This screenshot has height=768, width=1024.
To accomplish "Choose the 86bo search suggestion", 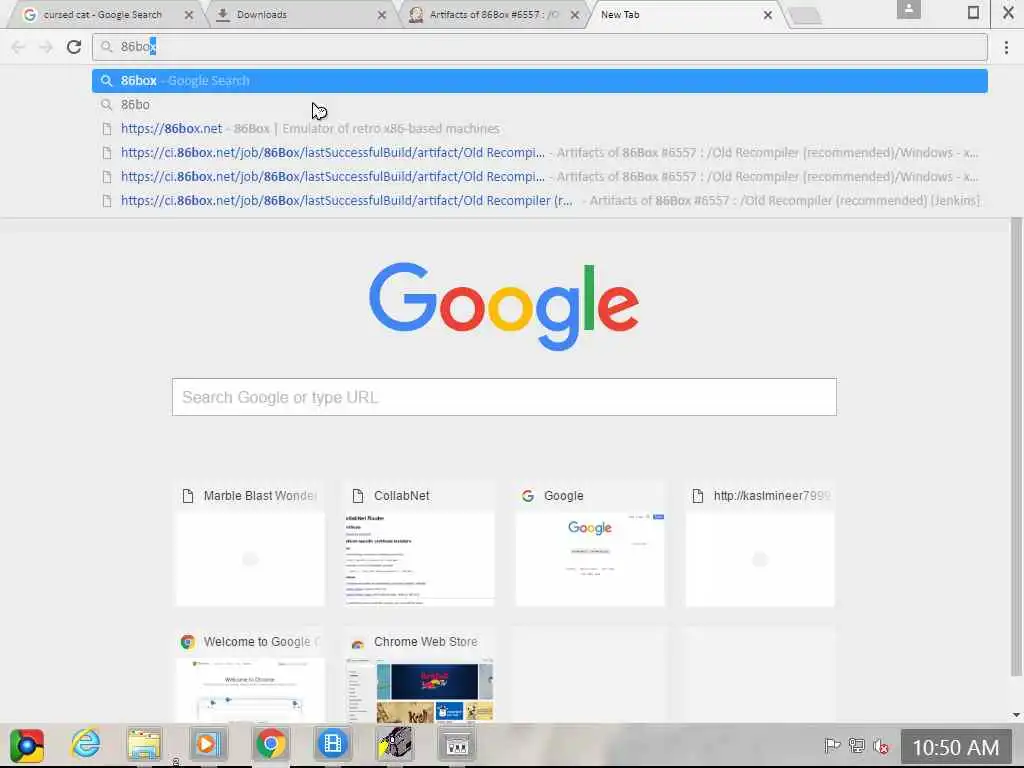I will tap(539, 104).
